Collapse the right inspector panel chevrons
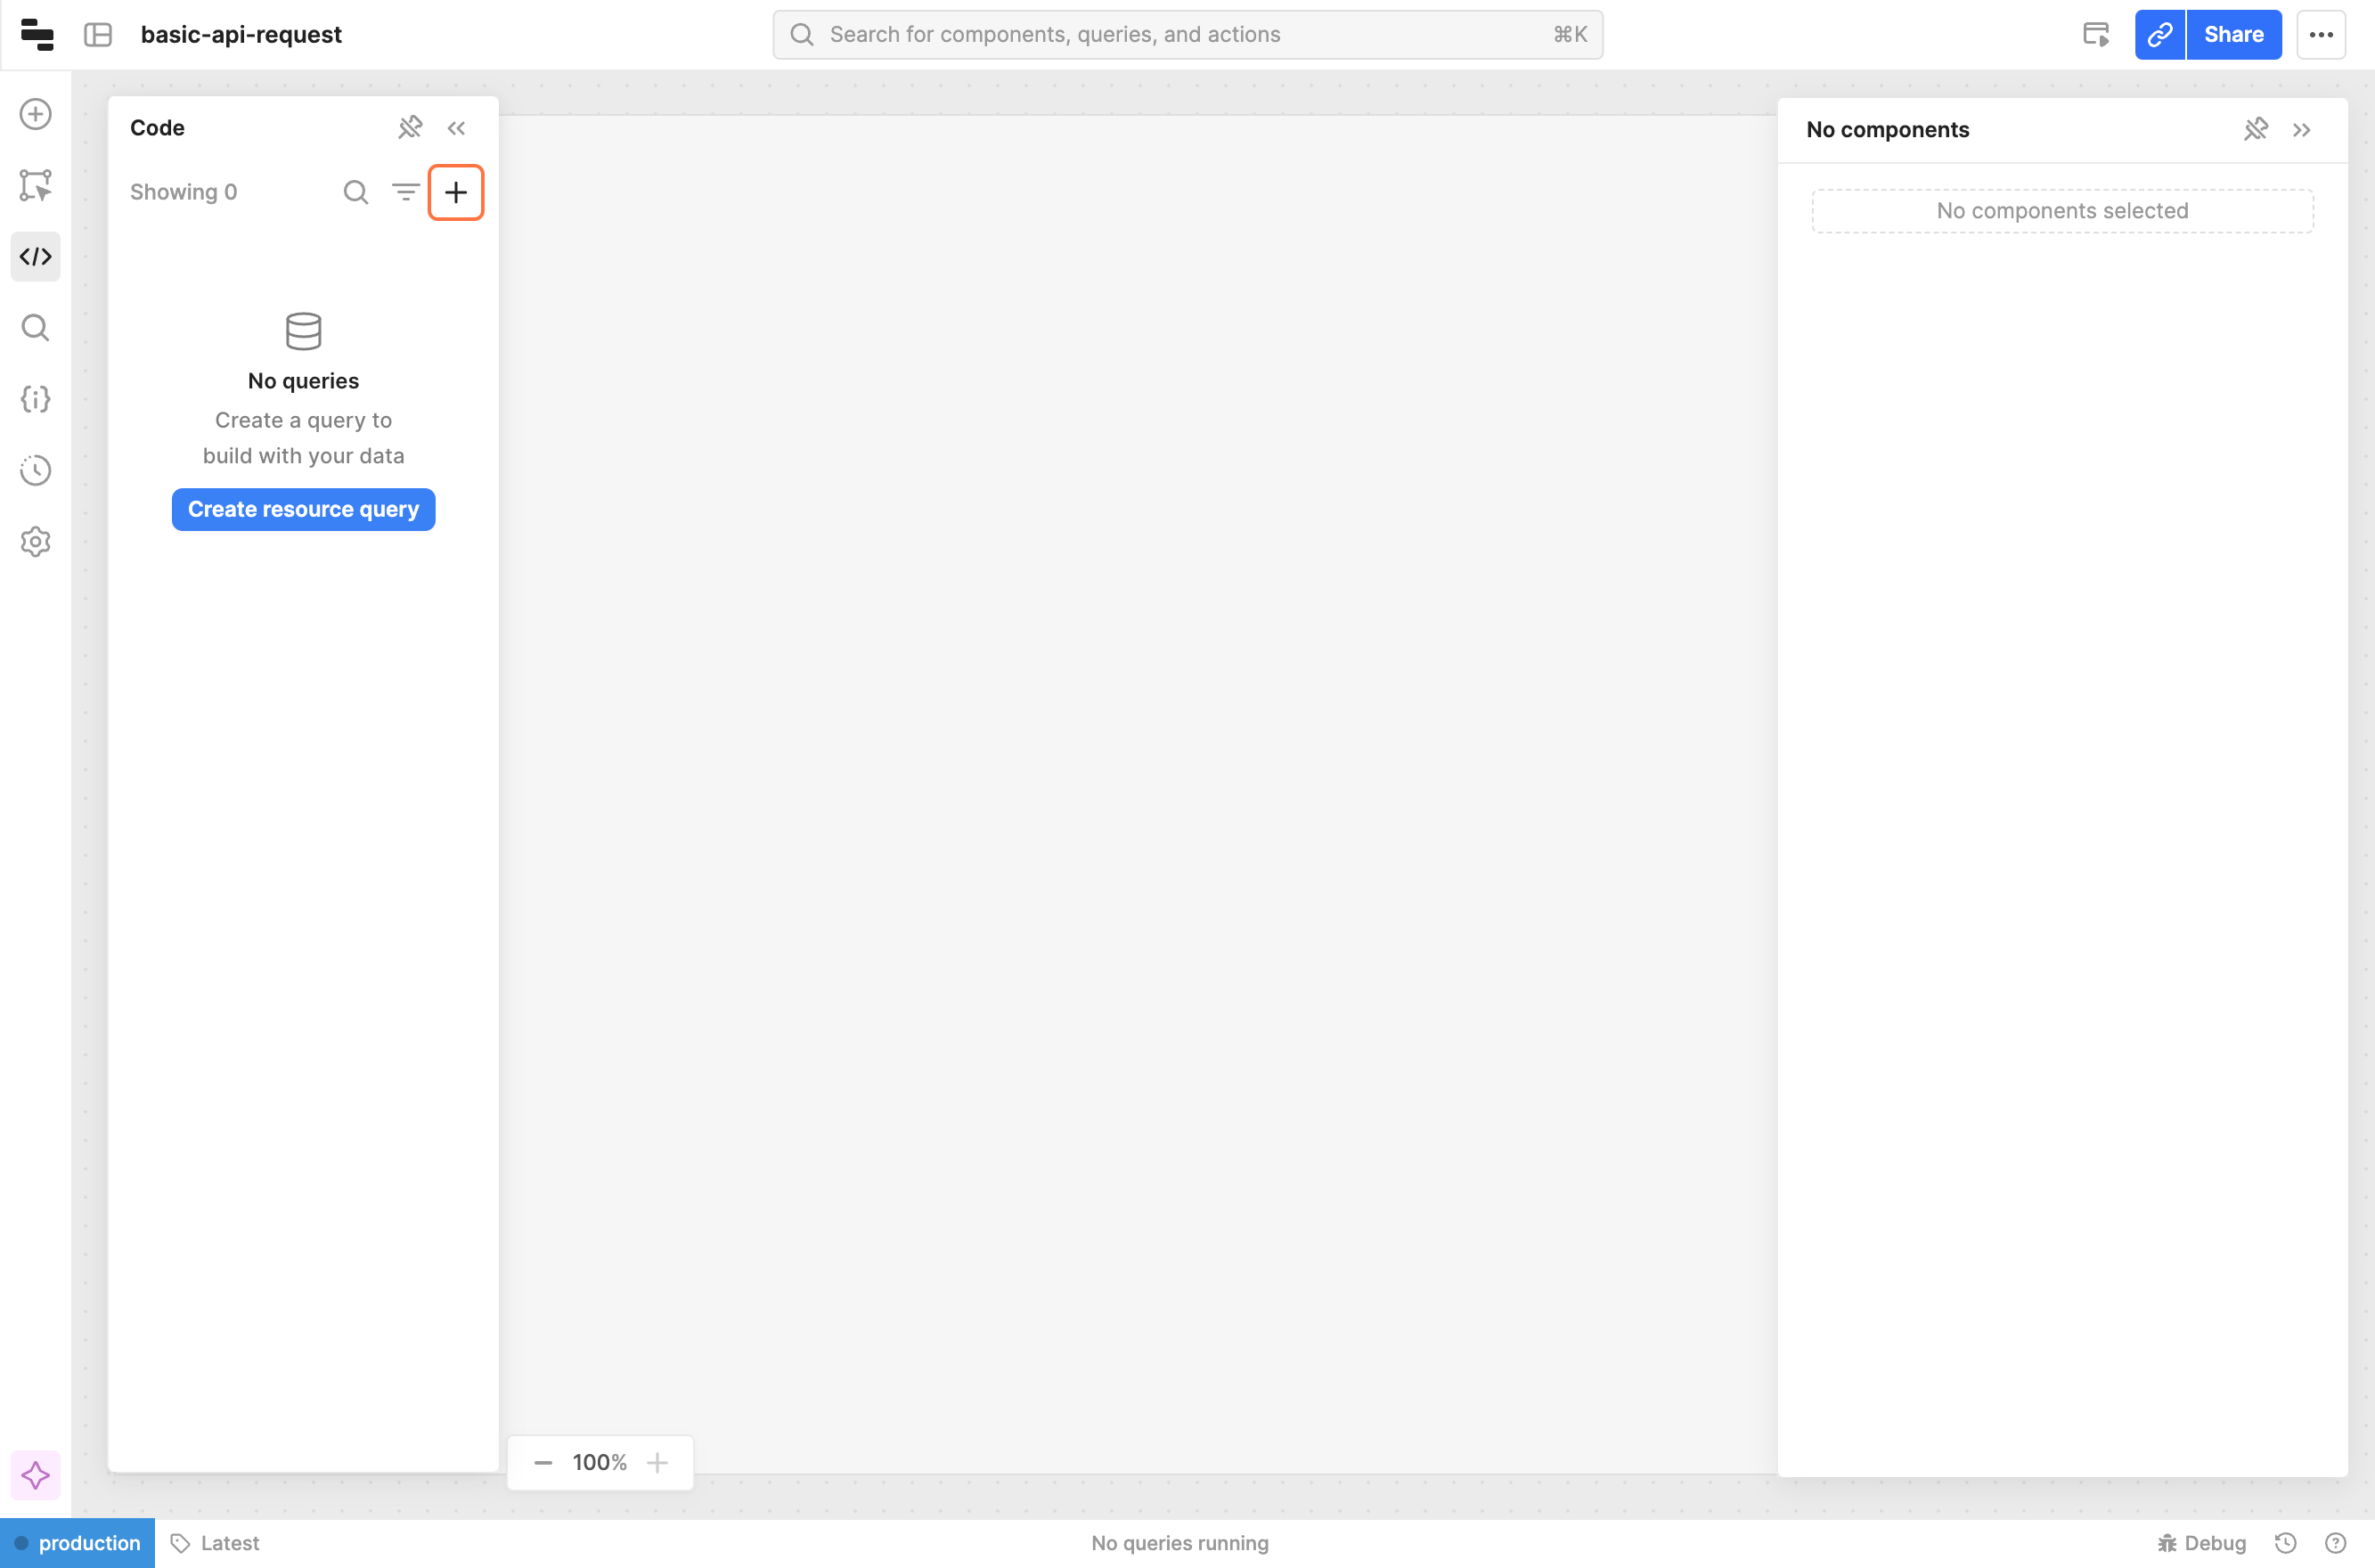Screen dimensions: 2375x1568 [x=2302, y=130]
